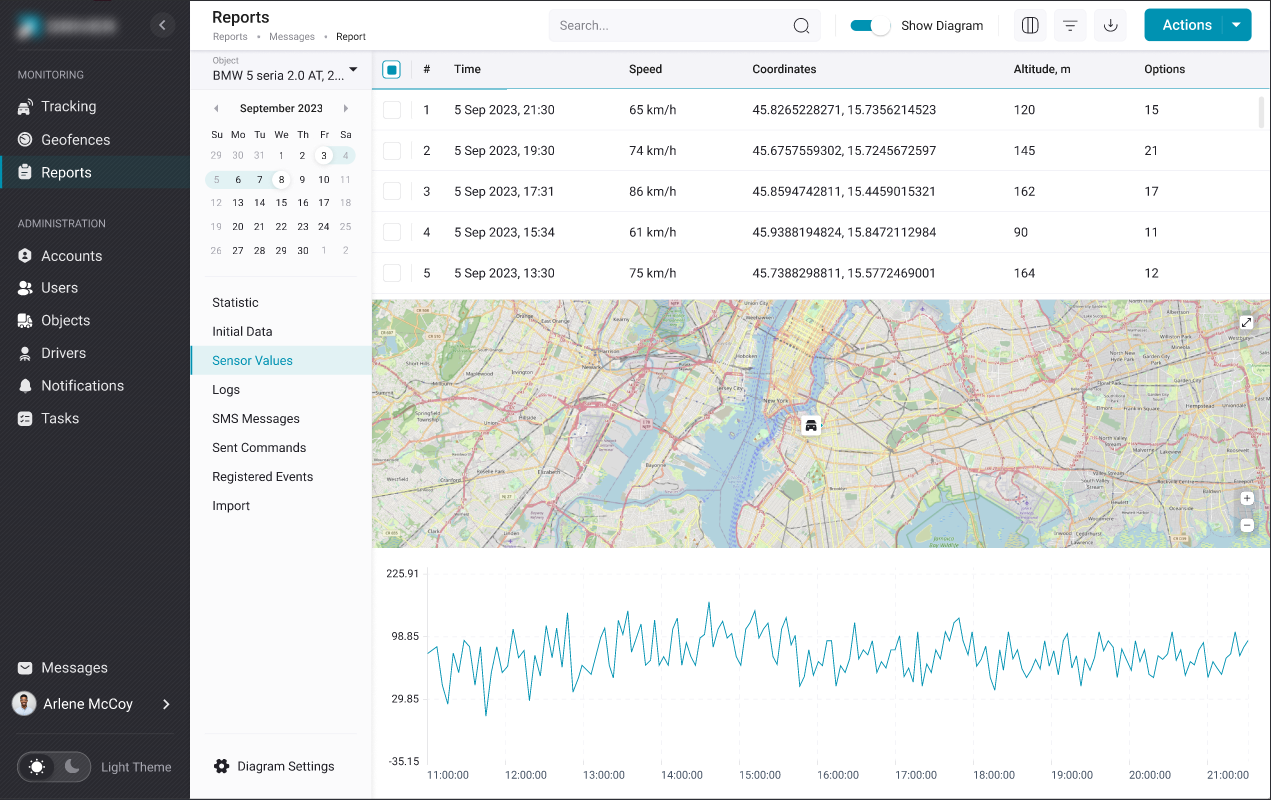
Task: Open the filter icon in top toolbar
Action: pos(1070,26)
